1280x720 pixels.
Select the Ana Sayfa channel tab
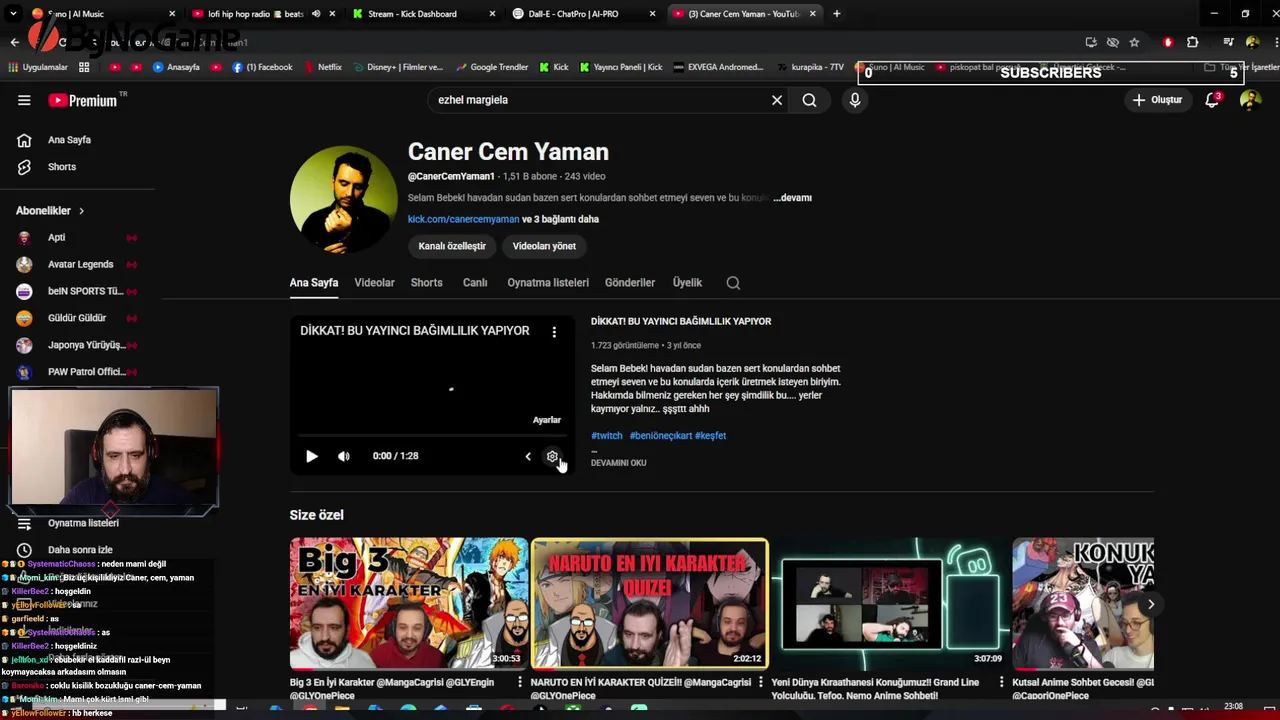click(314, 283)
